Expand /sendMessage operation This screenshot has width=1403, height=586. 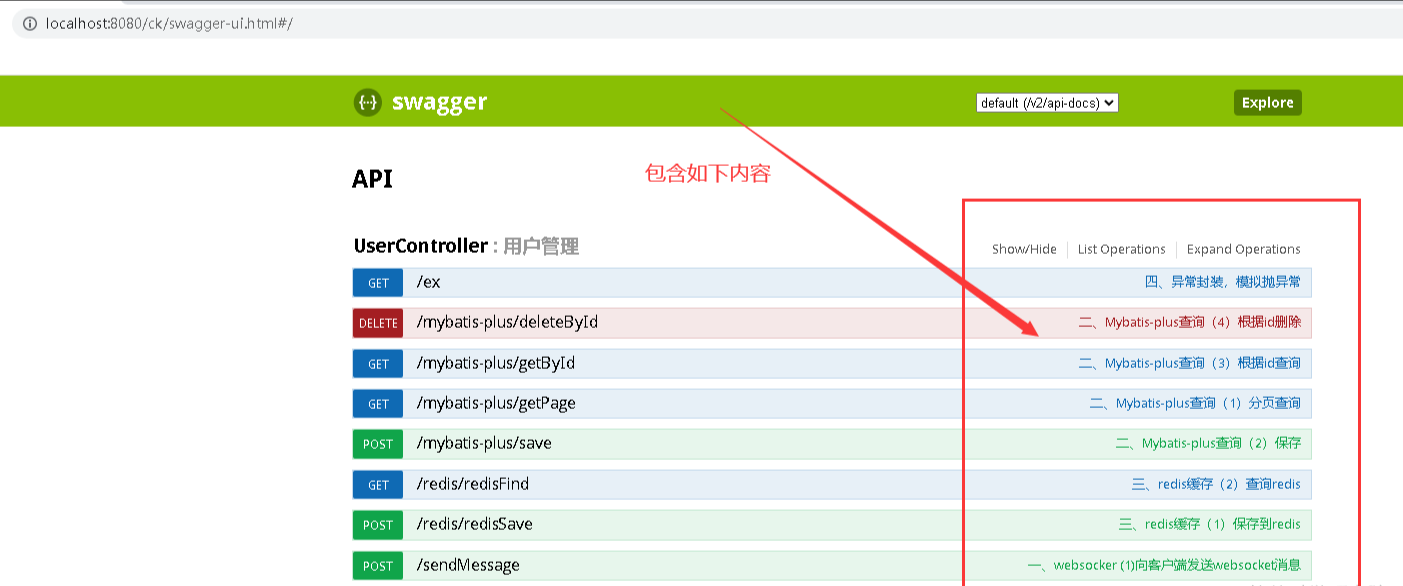pos(468,566)
